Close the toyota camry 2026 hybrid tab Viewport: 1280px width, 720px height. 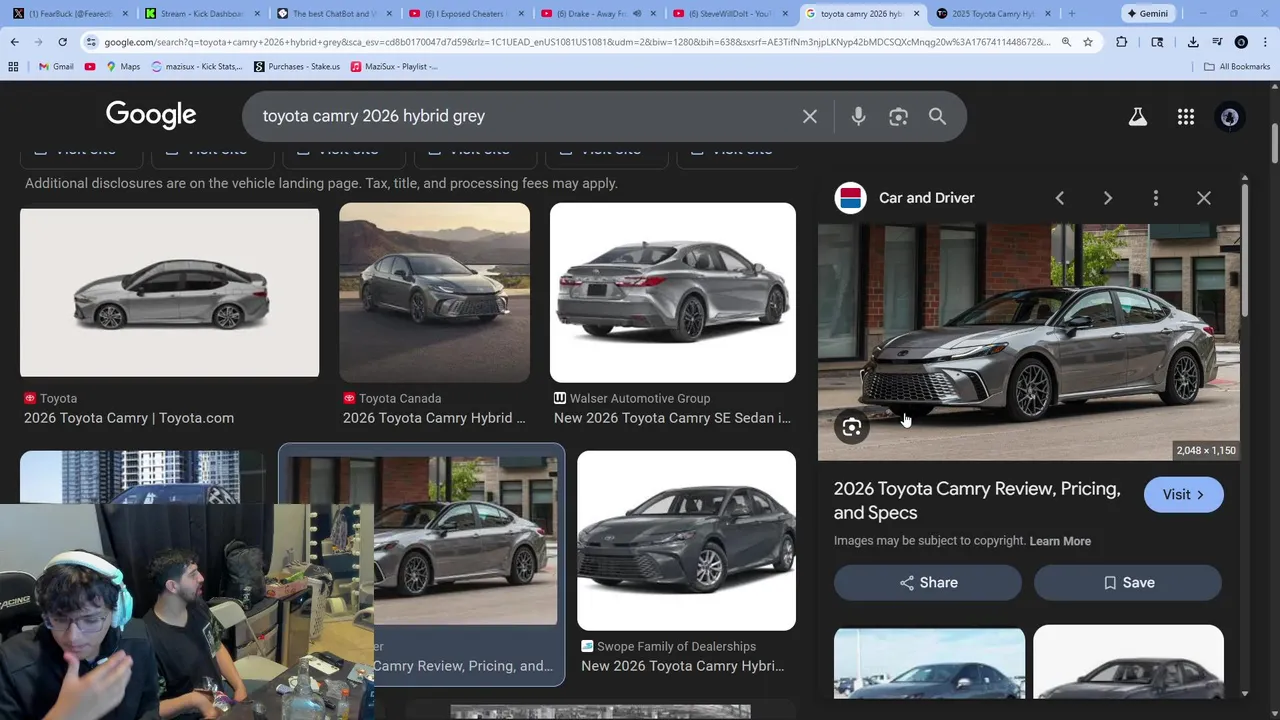[915, 13]
